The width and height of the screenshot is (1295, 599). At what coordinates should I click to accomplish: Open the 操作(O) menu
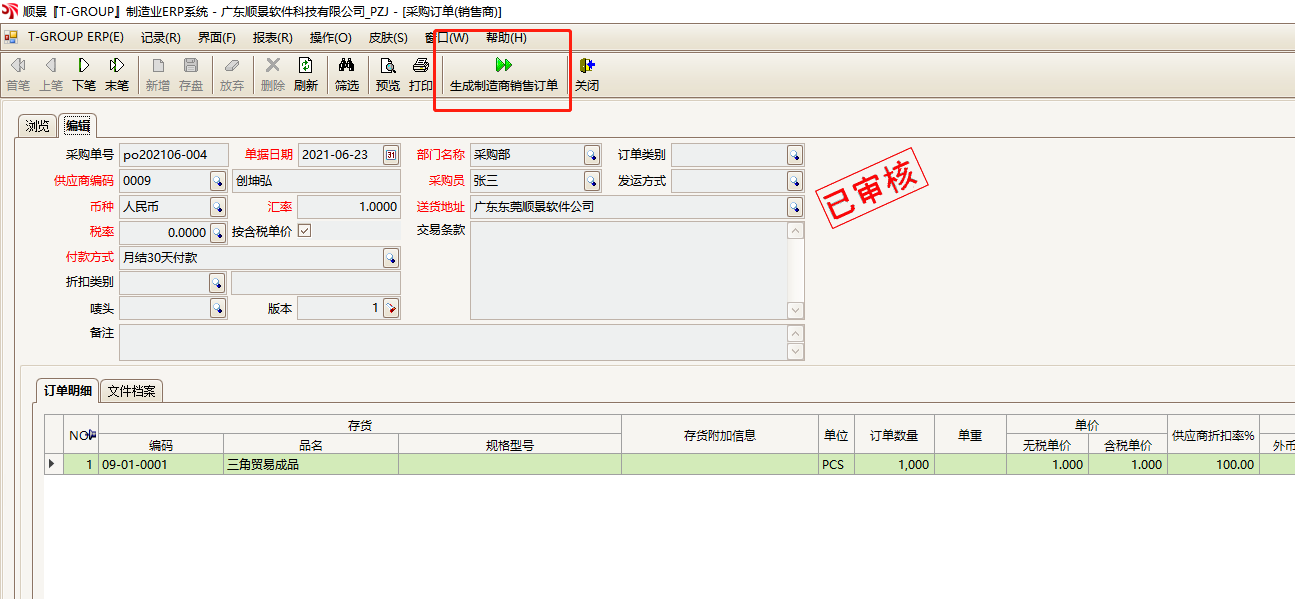pyautogui.click(x=330, y=38)
